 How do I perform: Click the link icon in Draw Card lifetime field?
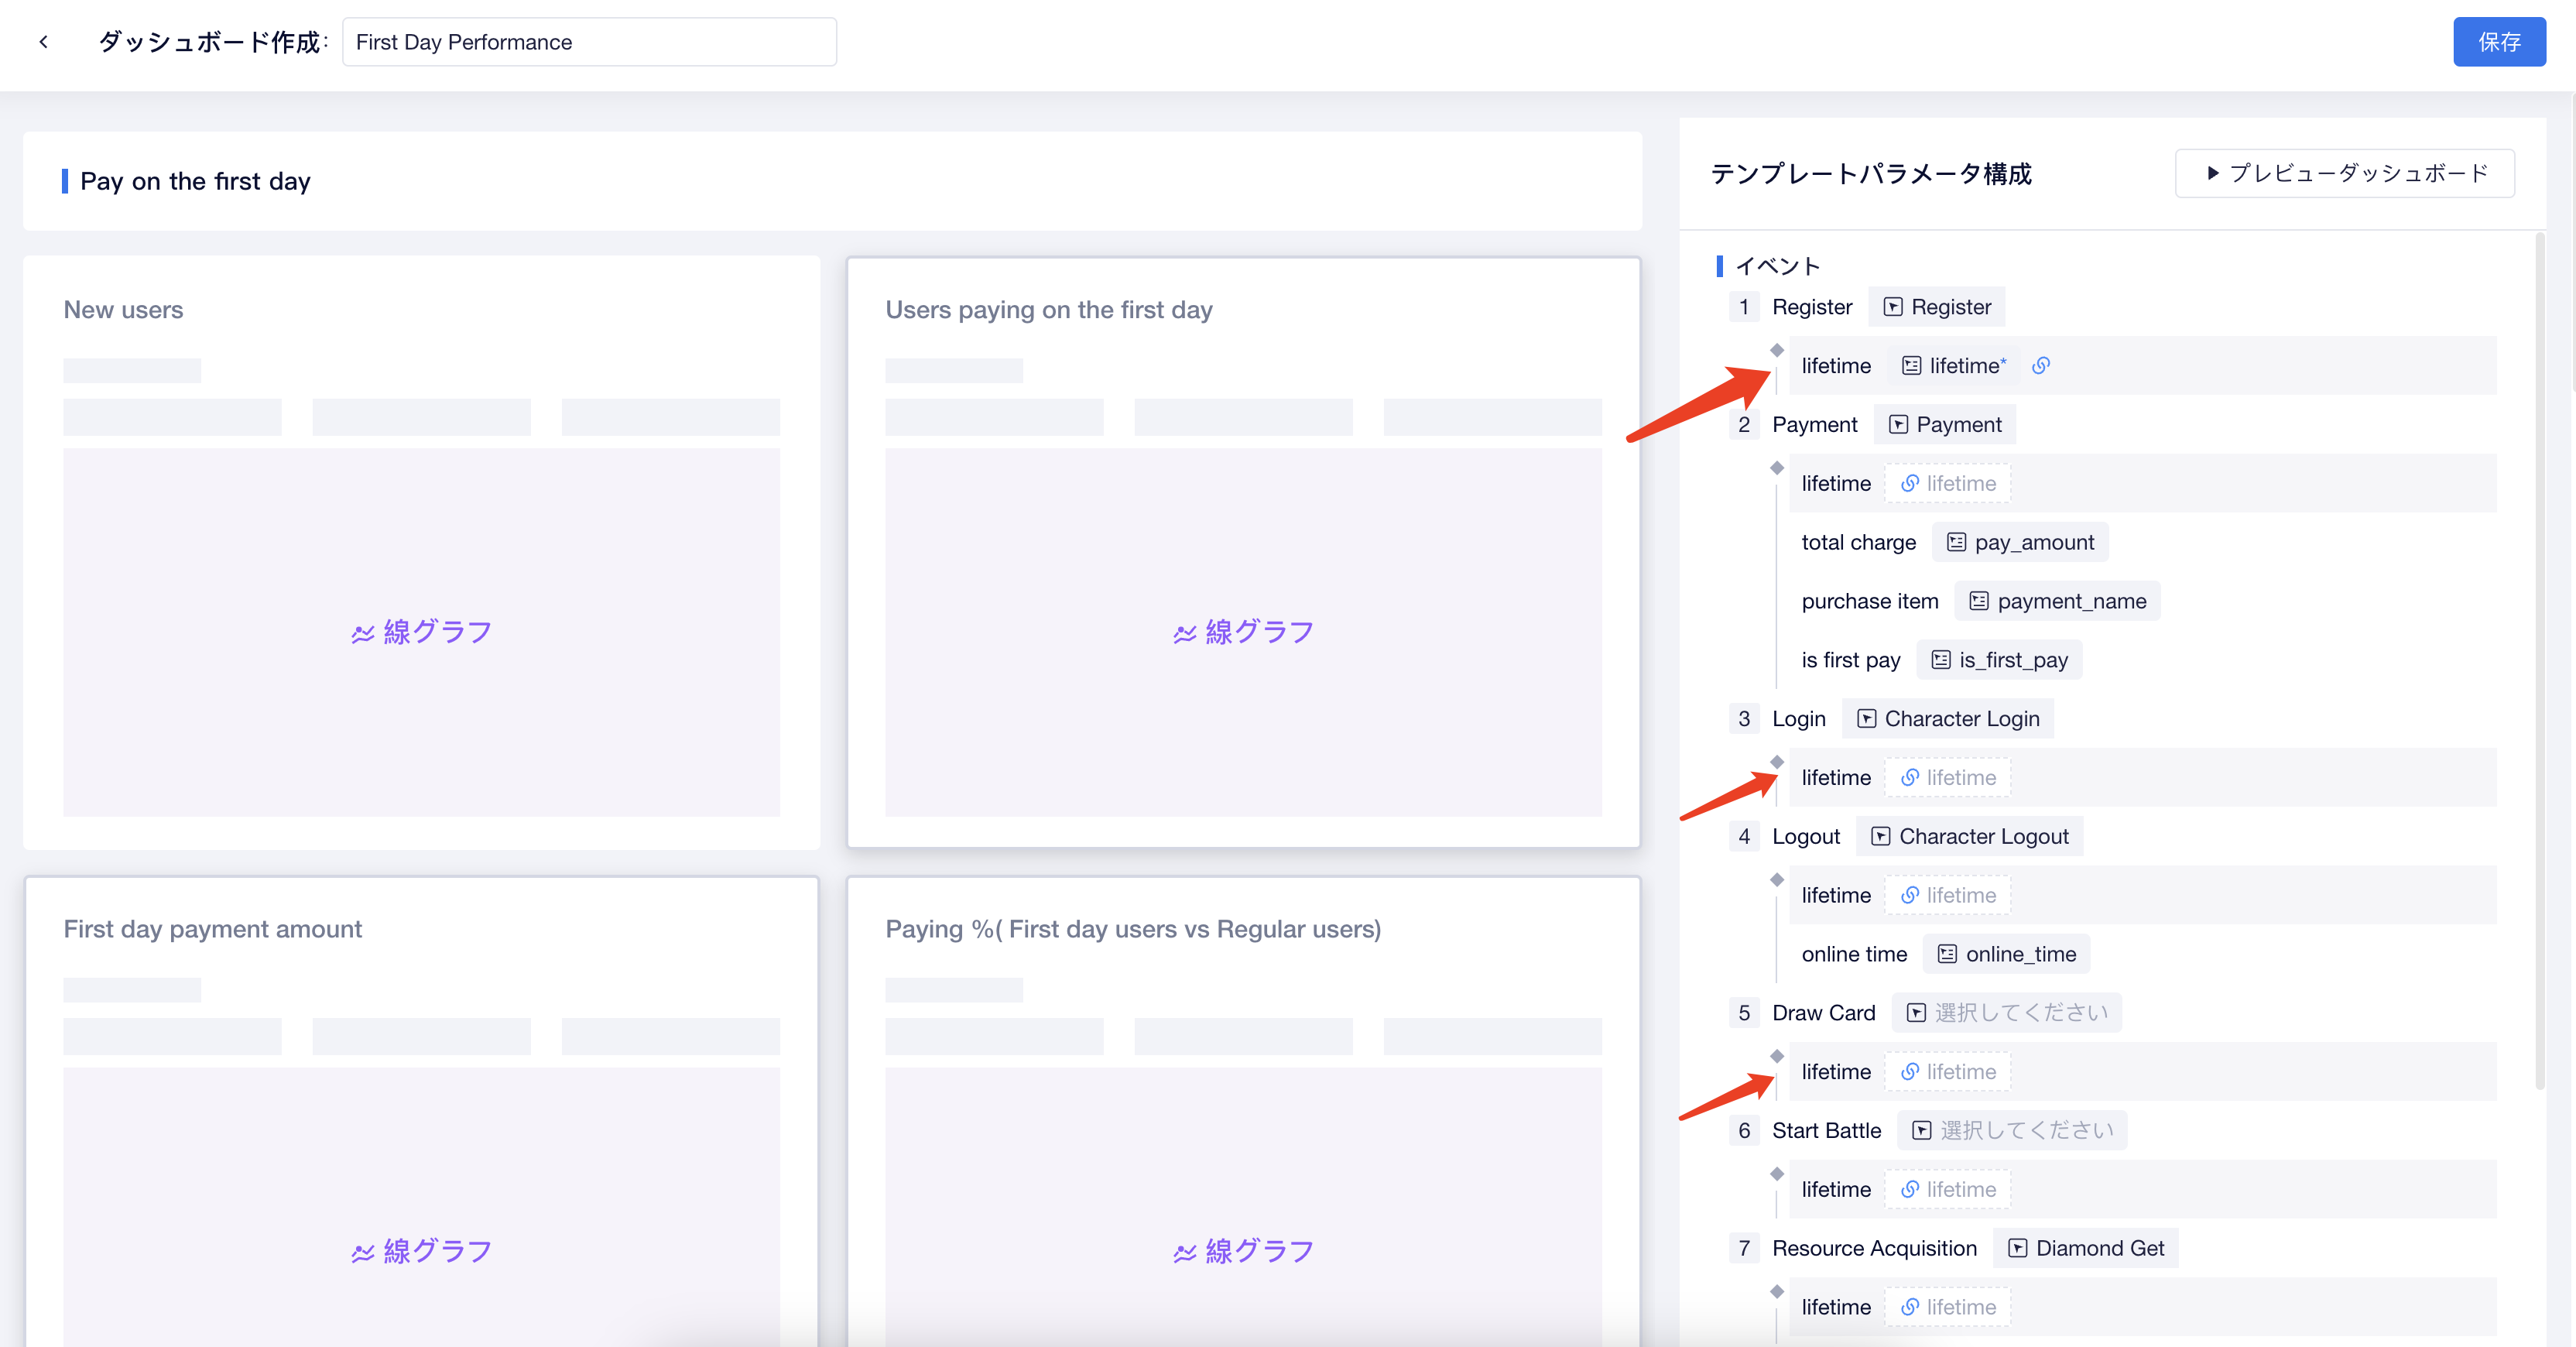(x=1910, y=1072)
